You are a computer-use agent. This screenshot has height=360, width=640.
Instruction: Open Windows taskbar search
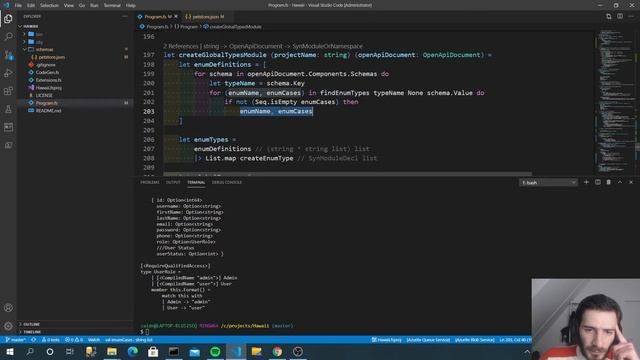pyautogui.click(x=30, y=351)
